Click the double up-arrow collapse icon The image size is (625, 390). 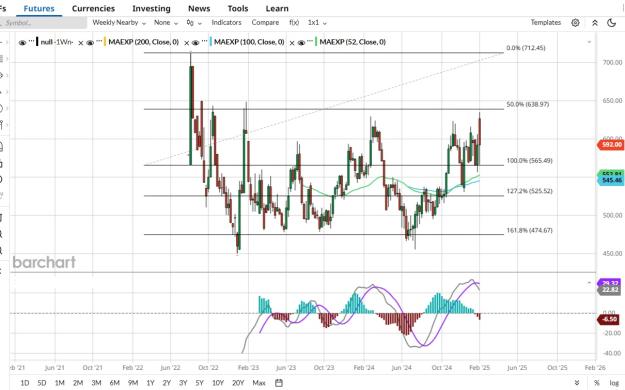click(594, 23)
